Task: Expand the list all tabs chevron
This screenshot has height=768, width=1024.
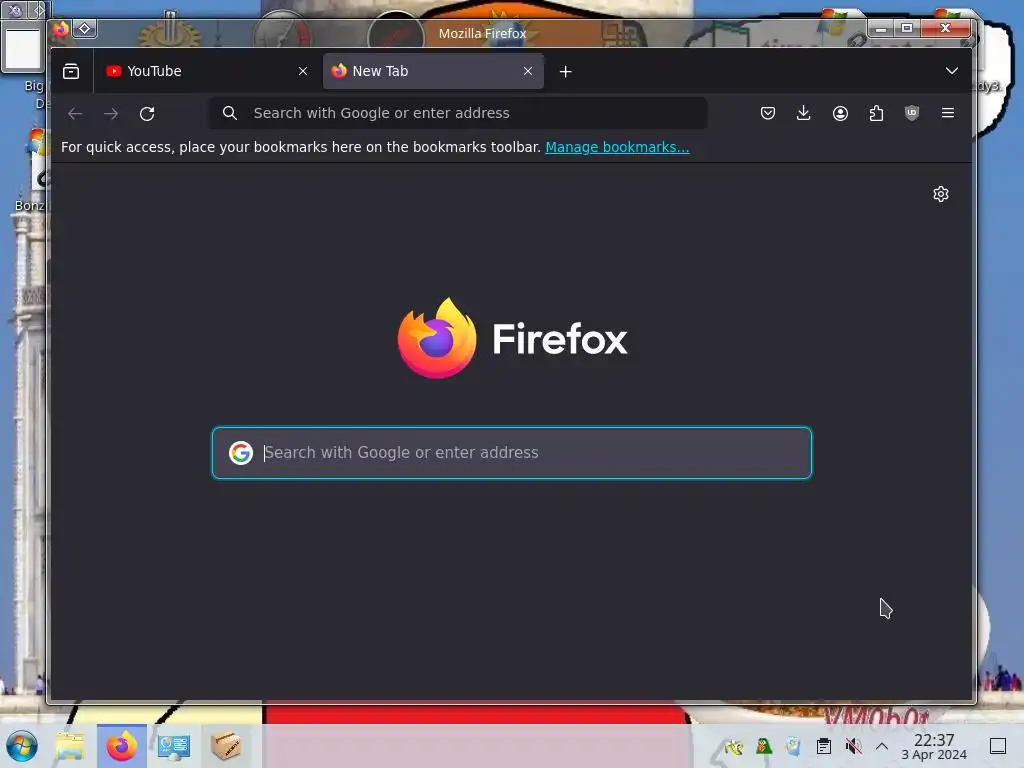Action: 952,71
